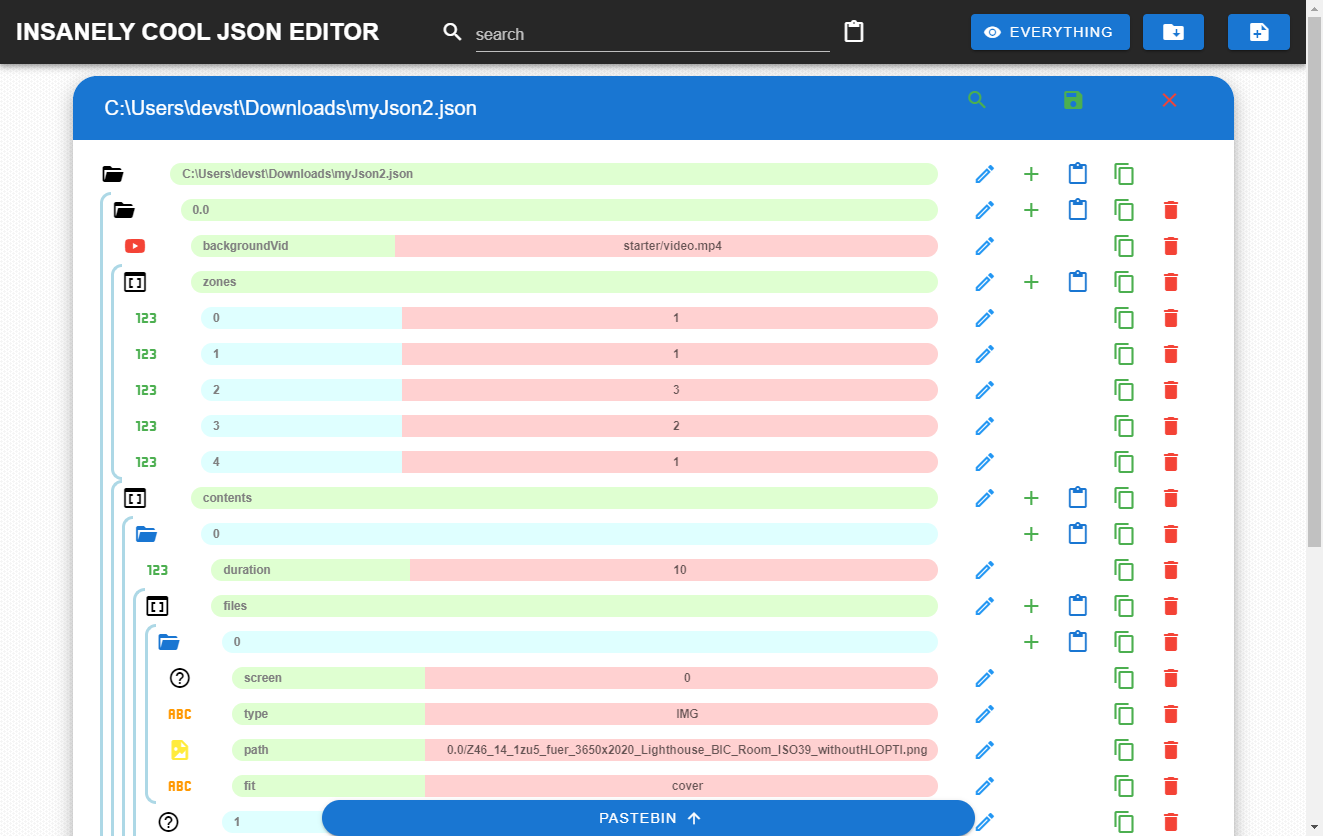The image size is (1323, 836).
Task: Edit the backgroundVid entry
Action: tap(985, 246)
